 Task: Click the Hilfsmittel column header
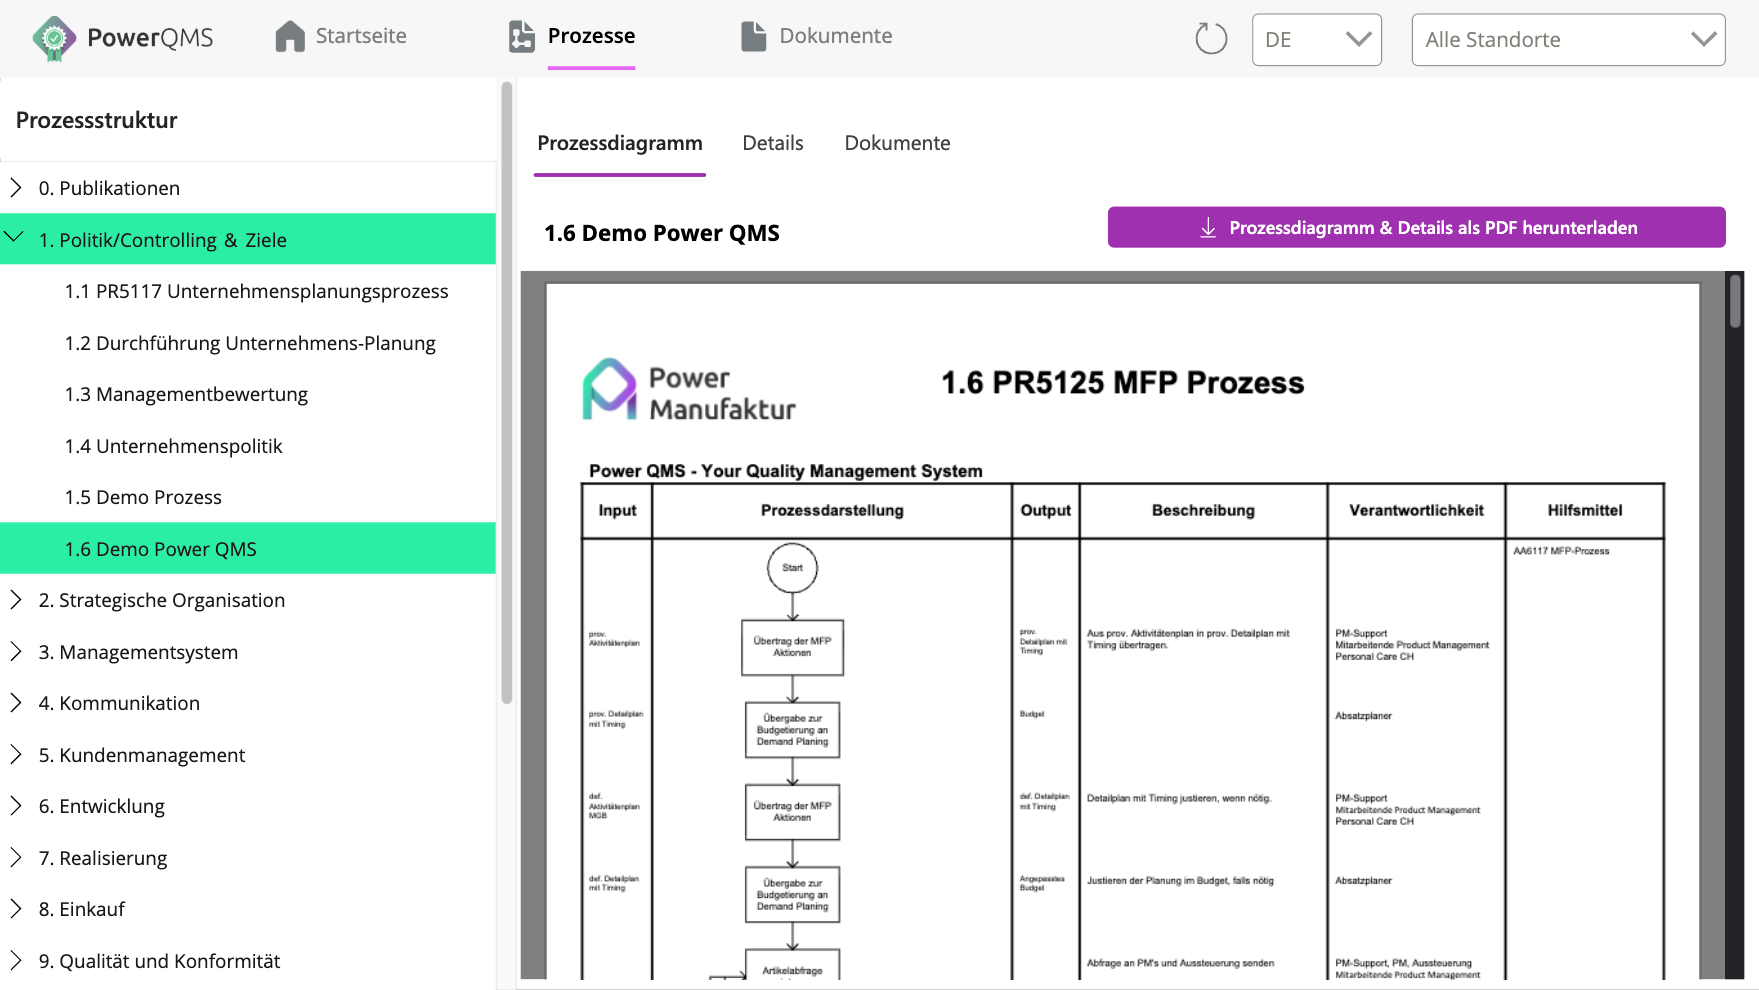point(1585,510)
